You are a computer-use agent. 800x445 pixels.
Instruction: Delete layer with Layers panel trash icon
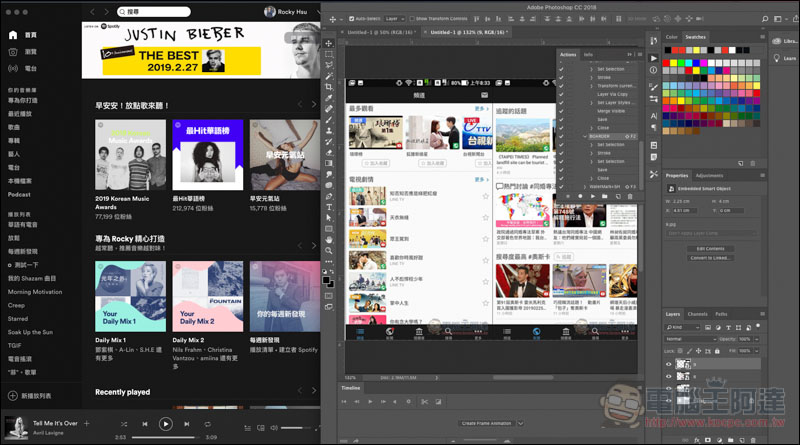[x=753, y=440]
